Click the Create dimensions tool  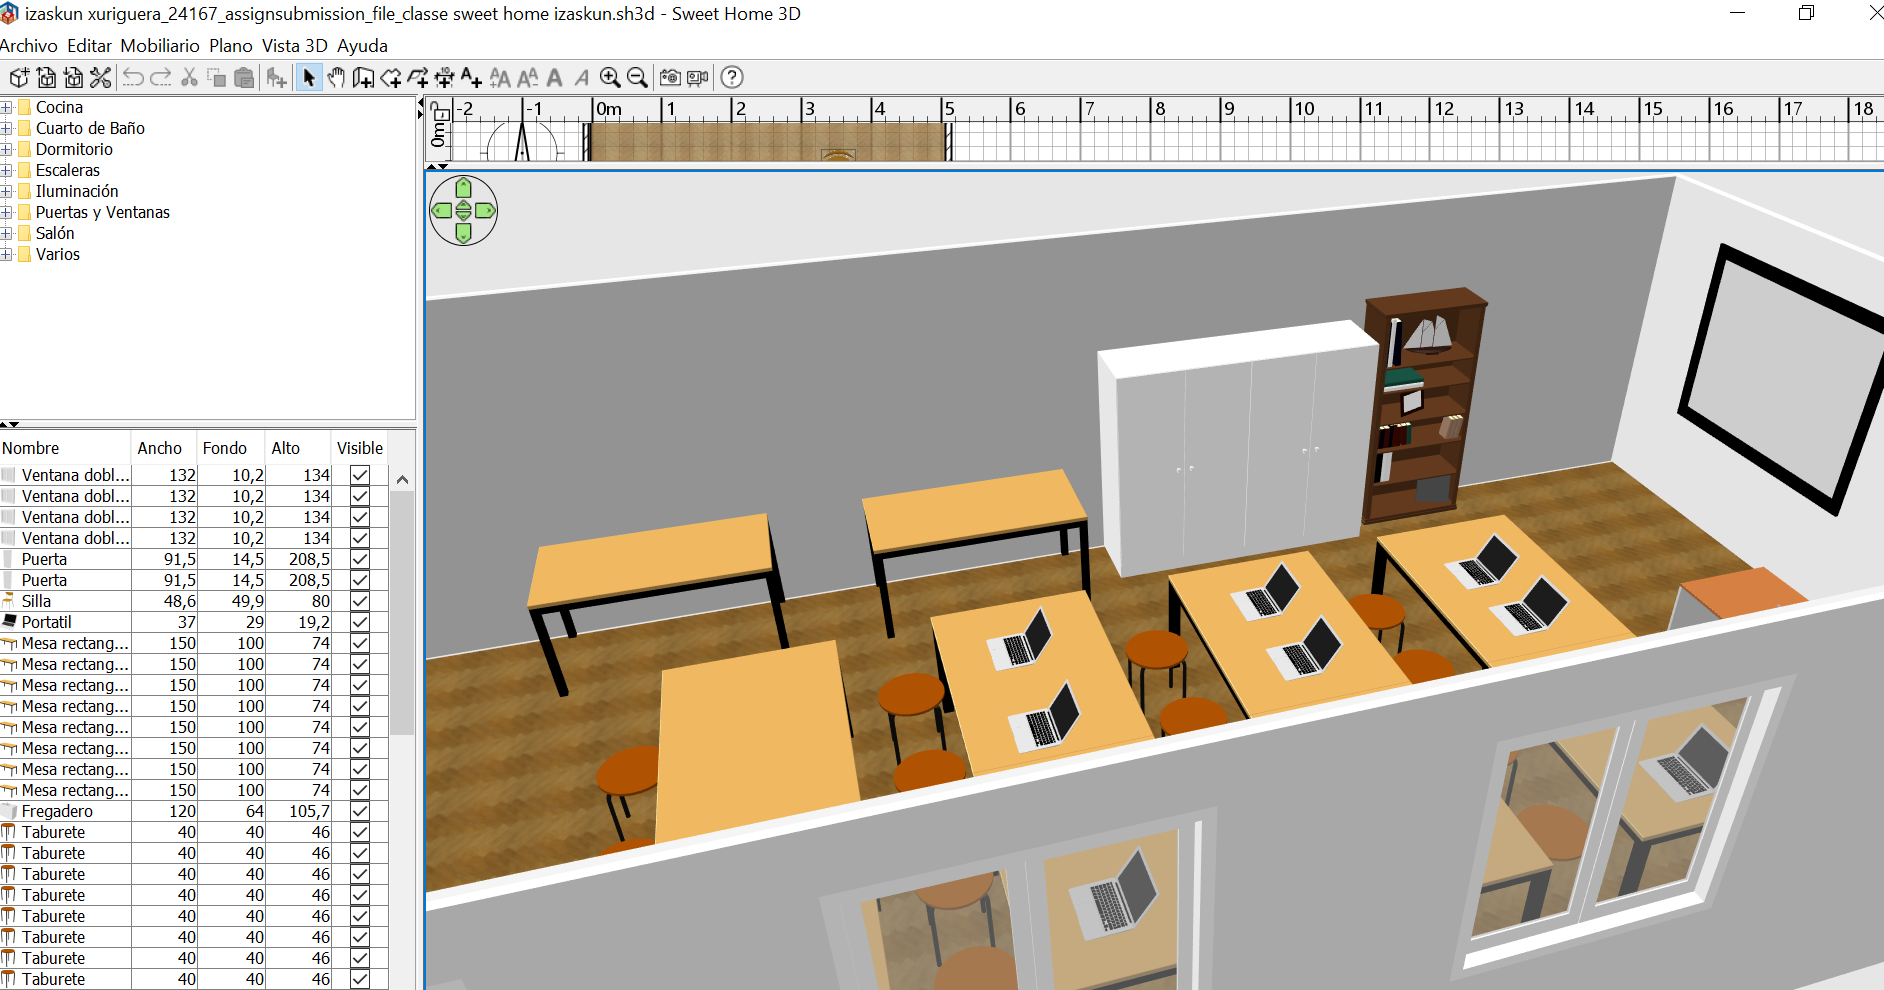click(x=445, y=78)
